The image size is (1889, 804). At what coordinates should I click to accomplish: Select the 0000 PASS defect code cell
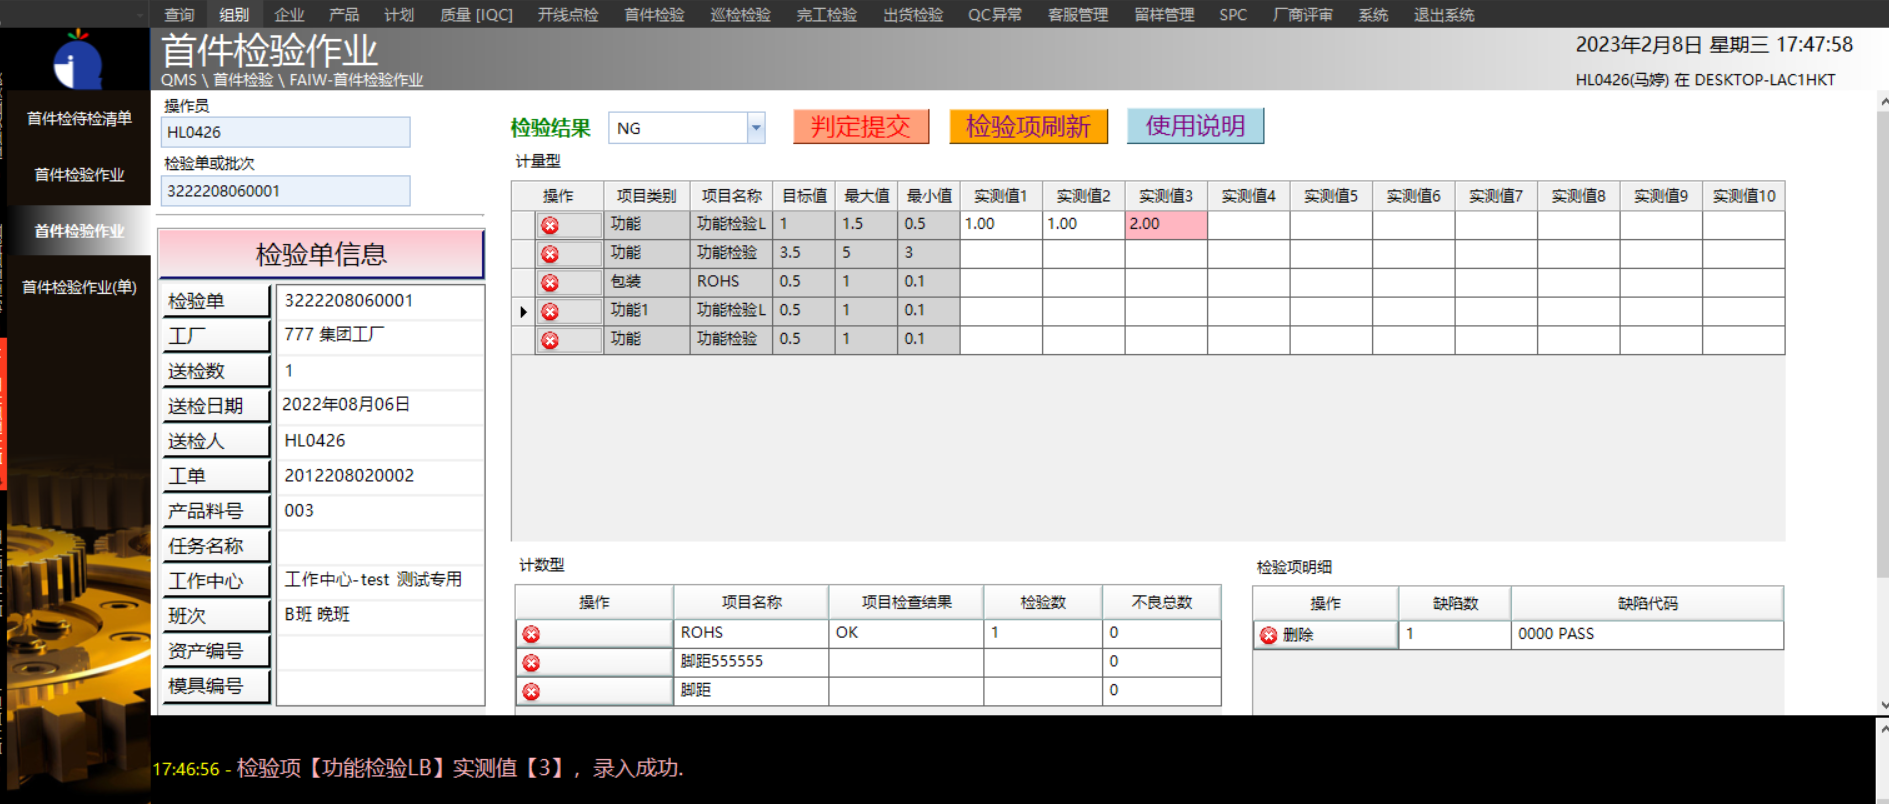click(x=1647, y=634)
